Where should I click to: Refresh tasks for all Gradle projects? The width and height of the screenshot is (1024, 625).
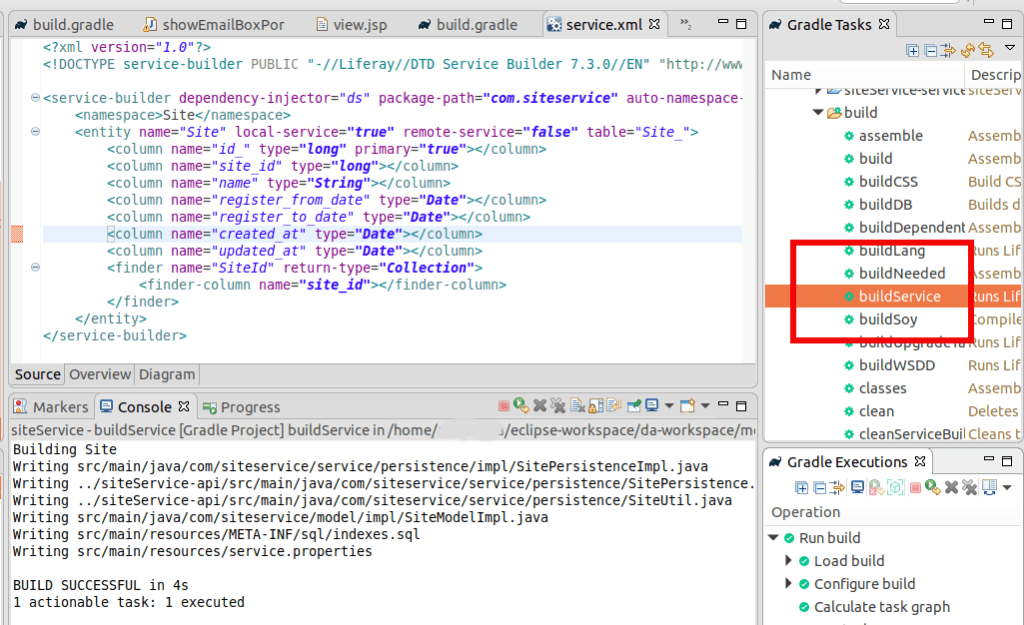[x=968, y=50]
